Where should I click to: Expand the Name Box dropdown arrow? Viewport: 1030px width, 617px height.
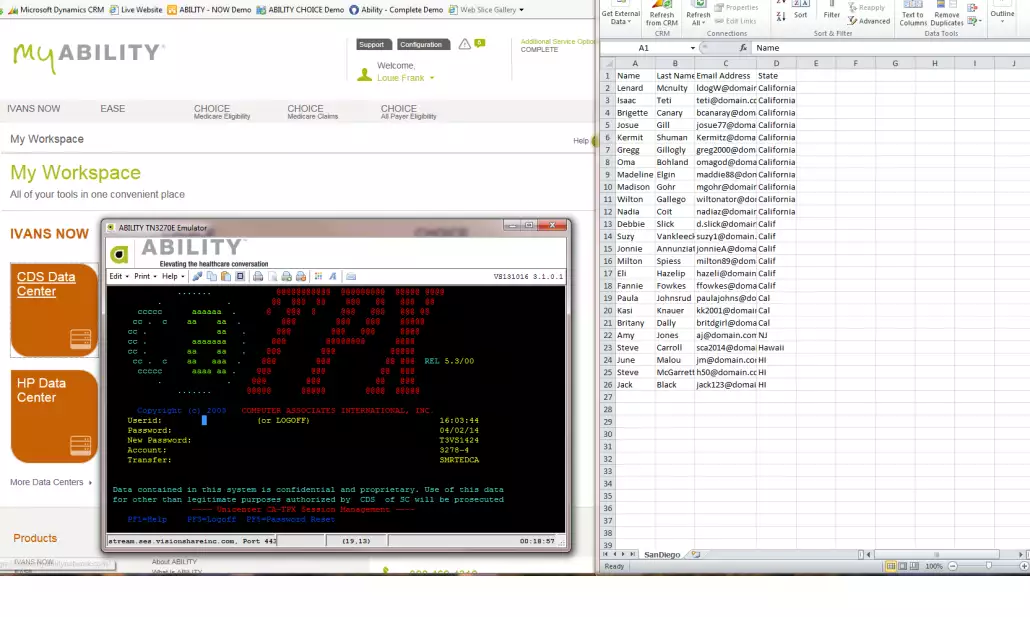click(692, 48)
